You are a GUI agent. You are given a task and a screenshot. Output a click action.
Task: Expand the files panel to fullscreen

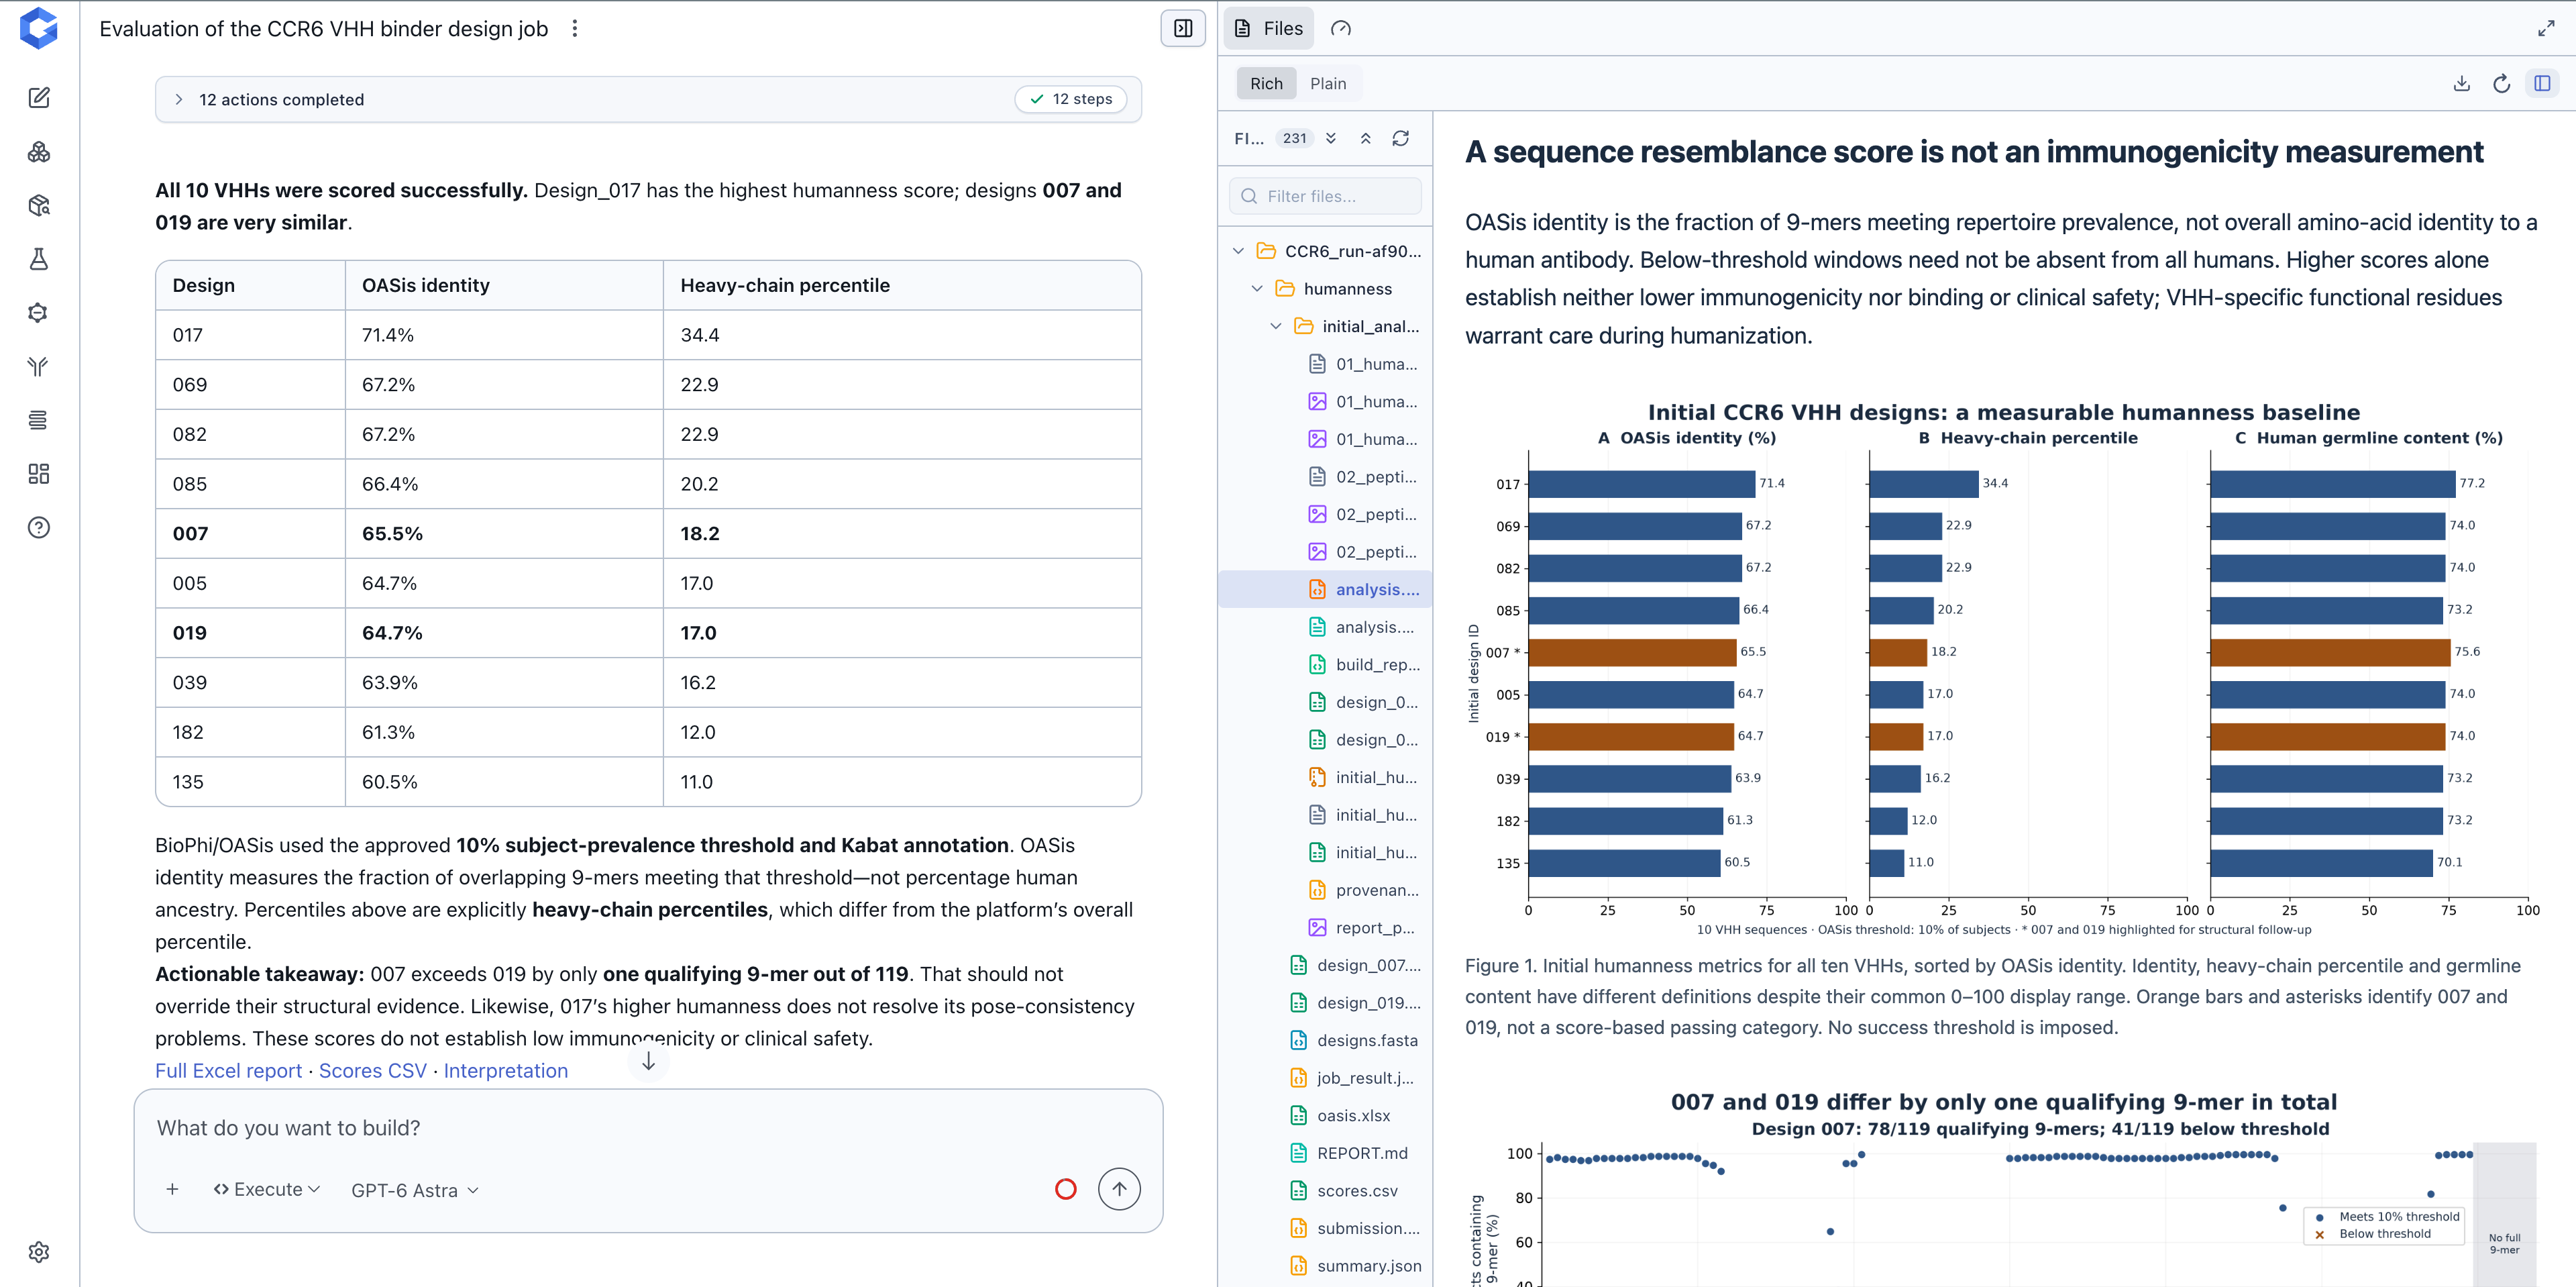[x=2546, y=28]
